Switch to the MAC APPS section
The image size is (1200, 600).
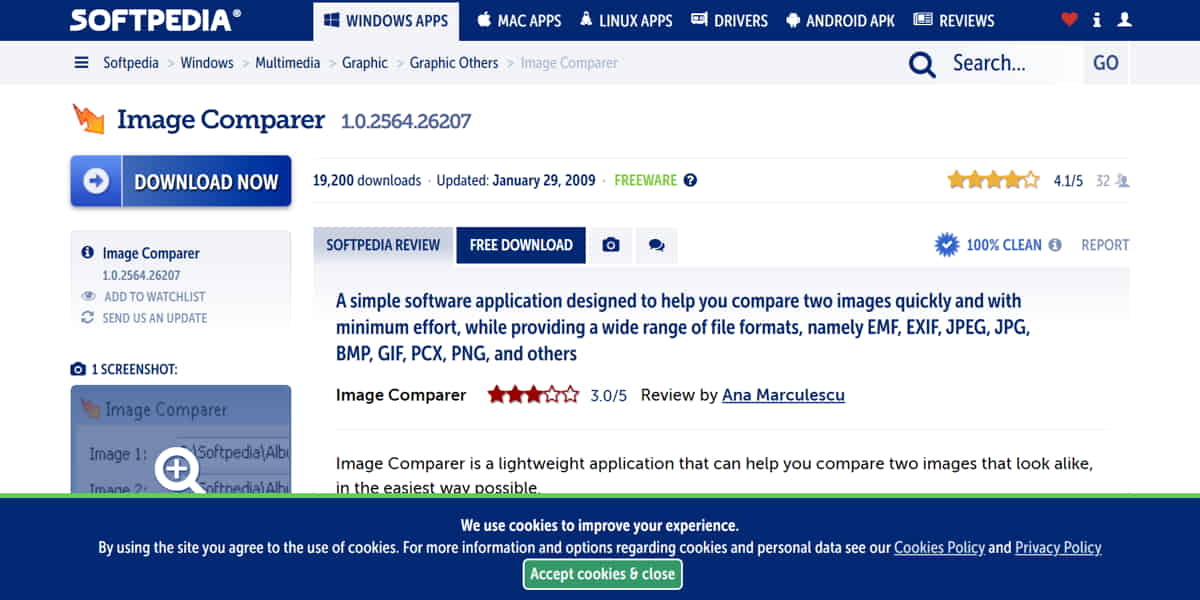pos(519,20)
